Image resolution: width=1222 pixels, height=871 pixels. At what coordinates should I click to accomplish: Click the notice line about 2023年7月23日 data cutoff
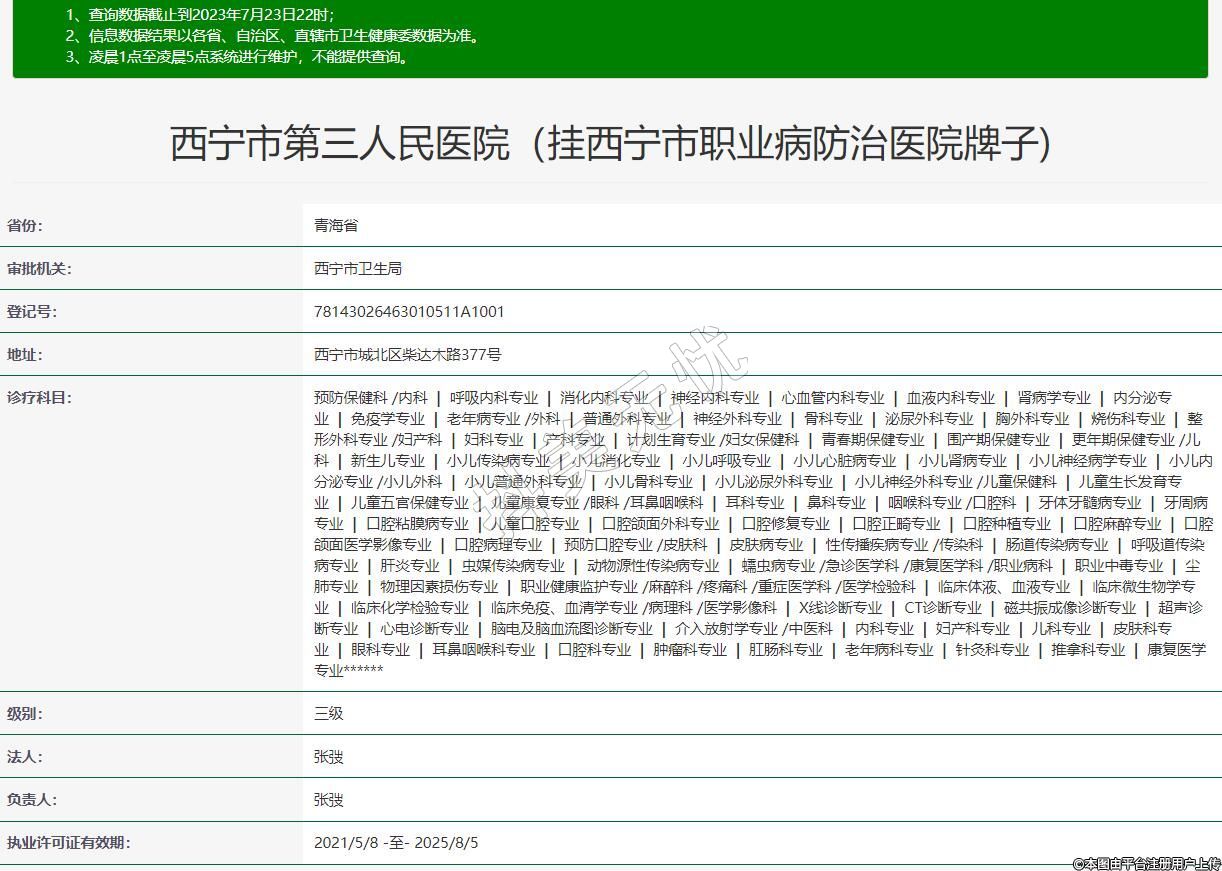click(199, 15)
